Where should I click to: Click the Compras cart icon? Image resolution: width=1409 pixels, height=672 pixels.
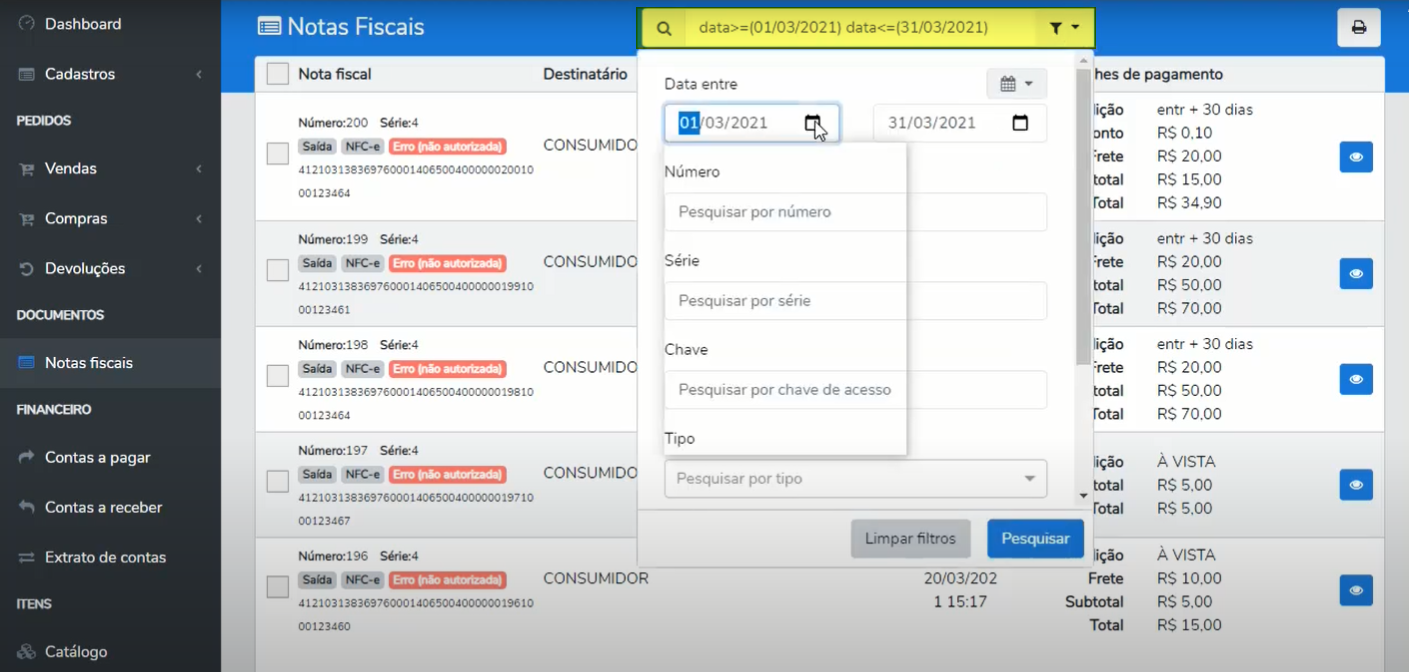click(x=26, y=219)
